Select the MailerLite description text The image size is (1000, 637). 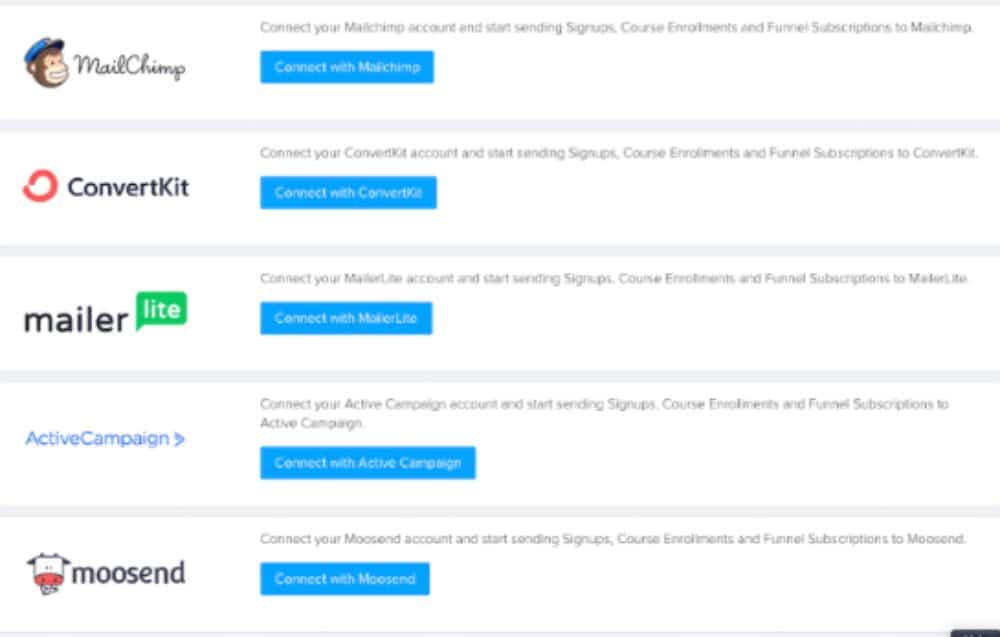coord(614,279)
